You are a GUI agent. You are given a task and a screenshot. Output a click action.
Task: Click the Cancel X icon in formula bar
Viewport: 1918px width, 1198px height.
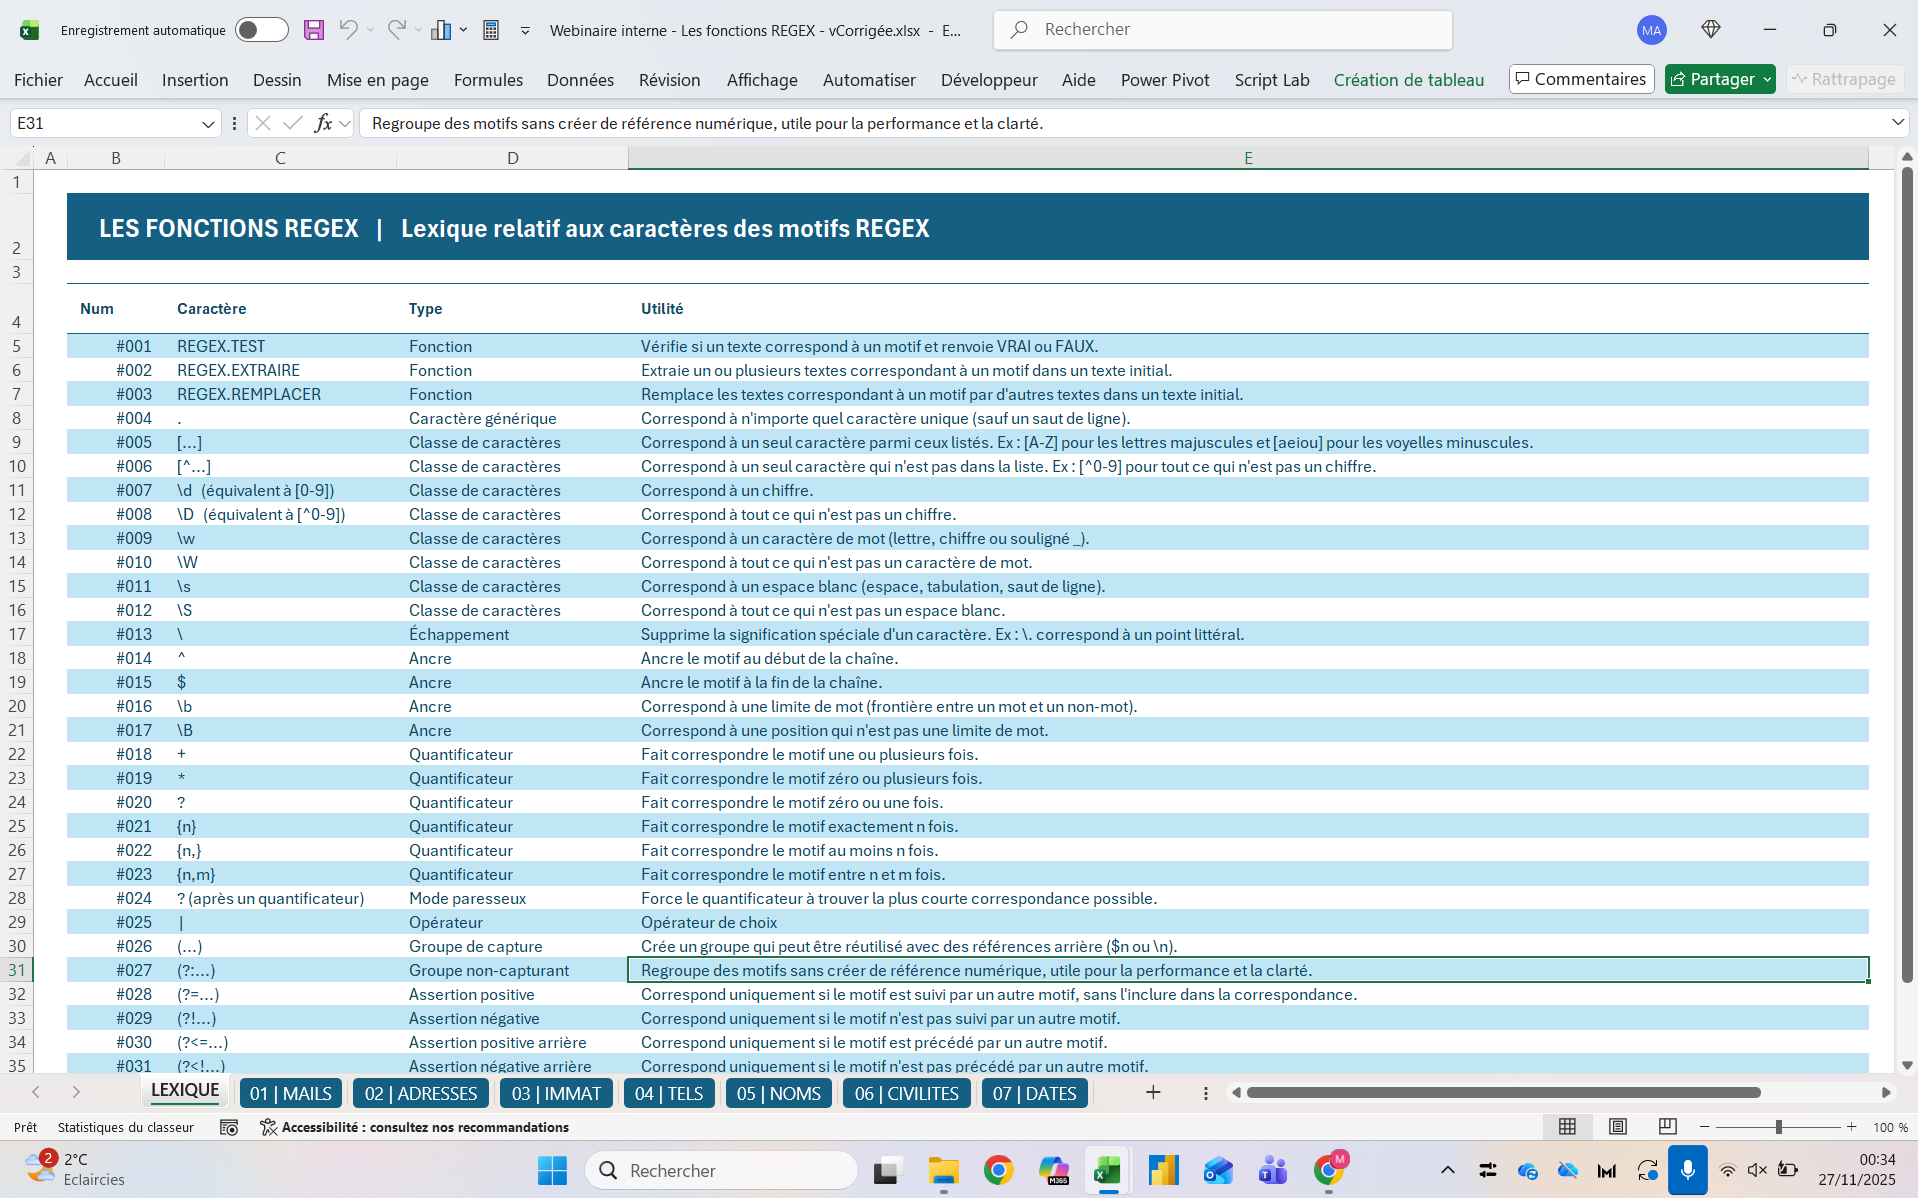click(x=263, y=123)
